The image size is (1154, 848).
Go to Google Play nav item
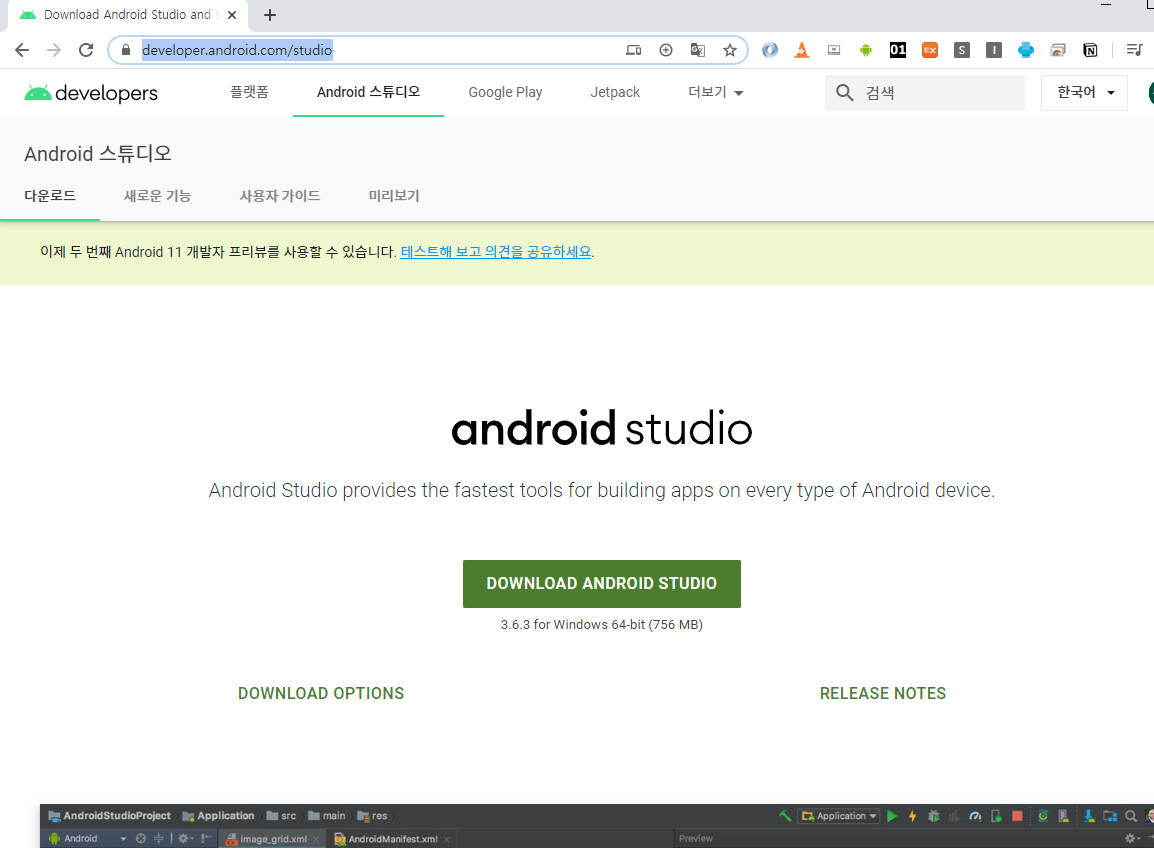pyautogui.click(x=505, y=92)
